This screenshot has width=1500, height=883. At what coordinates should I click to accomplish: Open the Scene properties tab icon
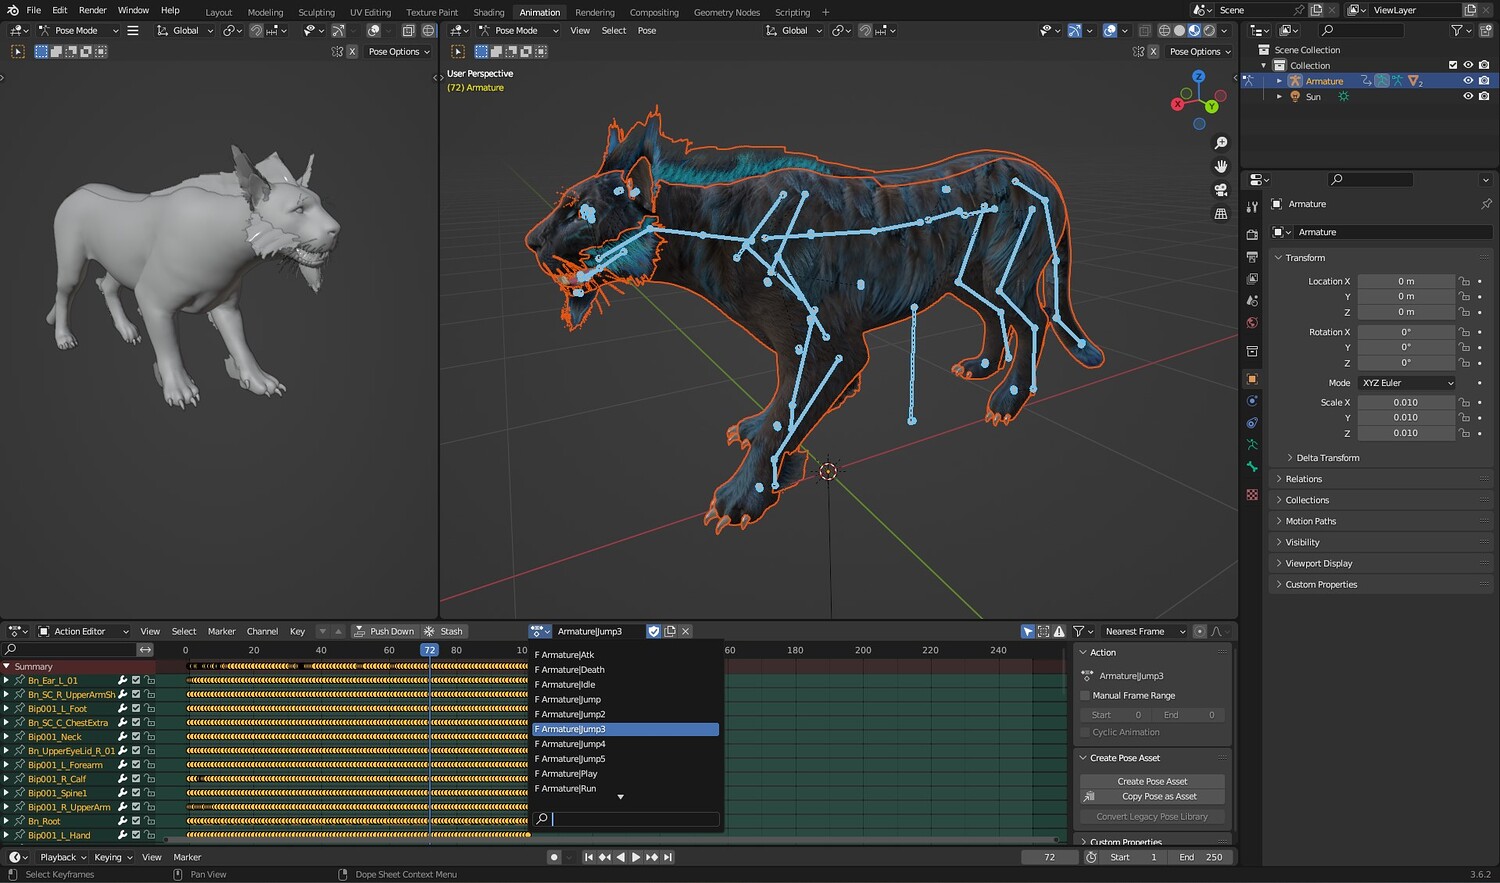coord(1252,301)
